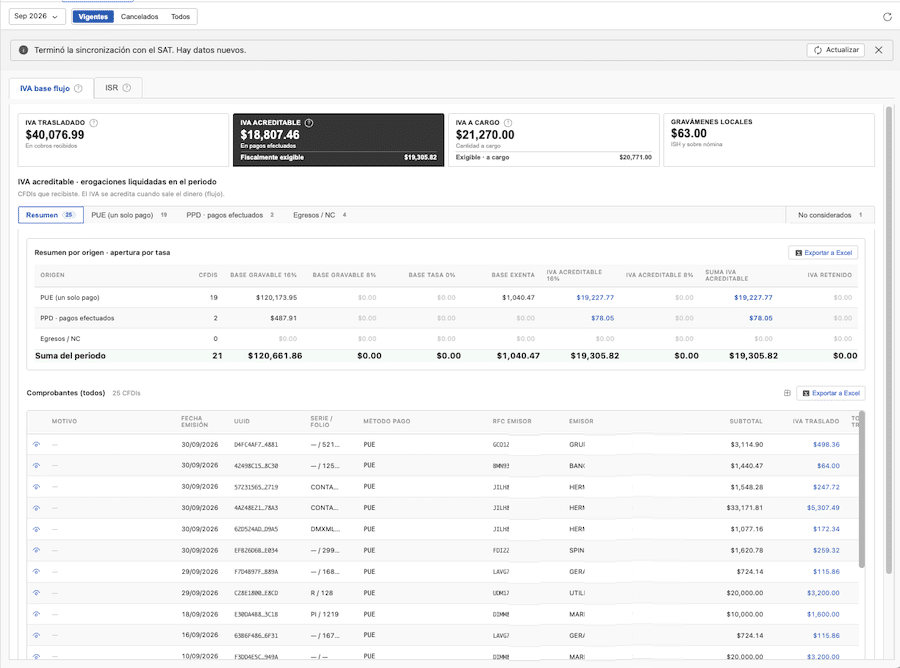This screenshot has width=900, height=668.
Task: Open the Sep 2026 period dropdown
Action: (x=36, y=17)
